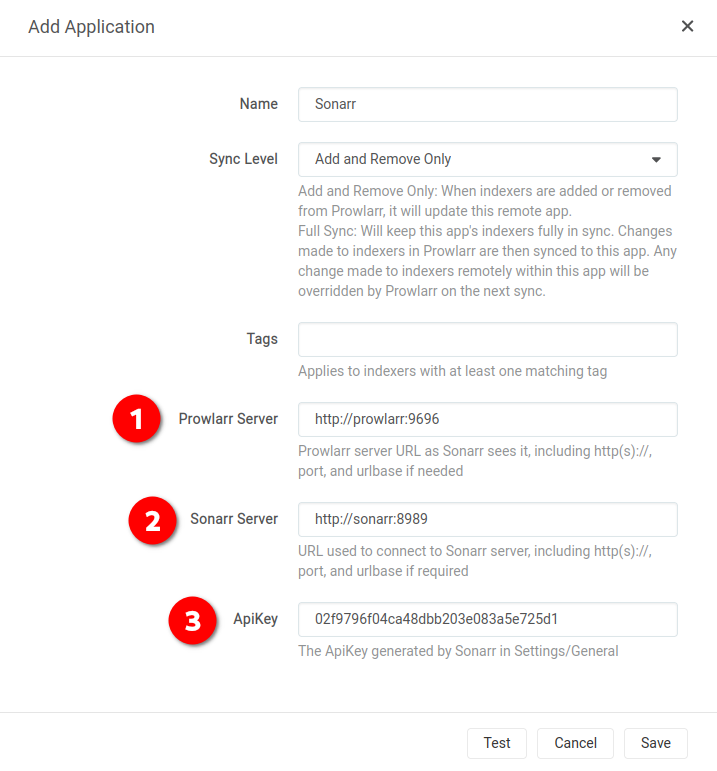Click the Tags label
717x771 pixels.
click(262, 339)
